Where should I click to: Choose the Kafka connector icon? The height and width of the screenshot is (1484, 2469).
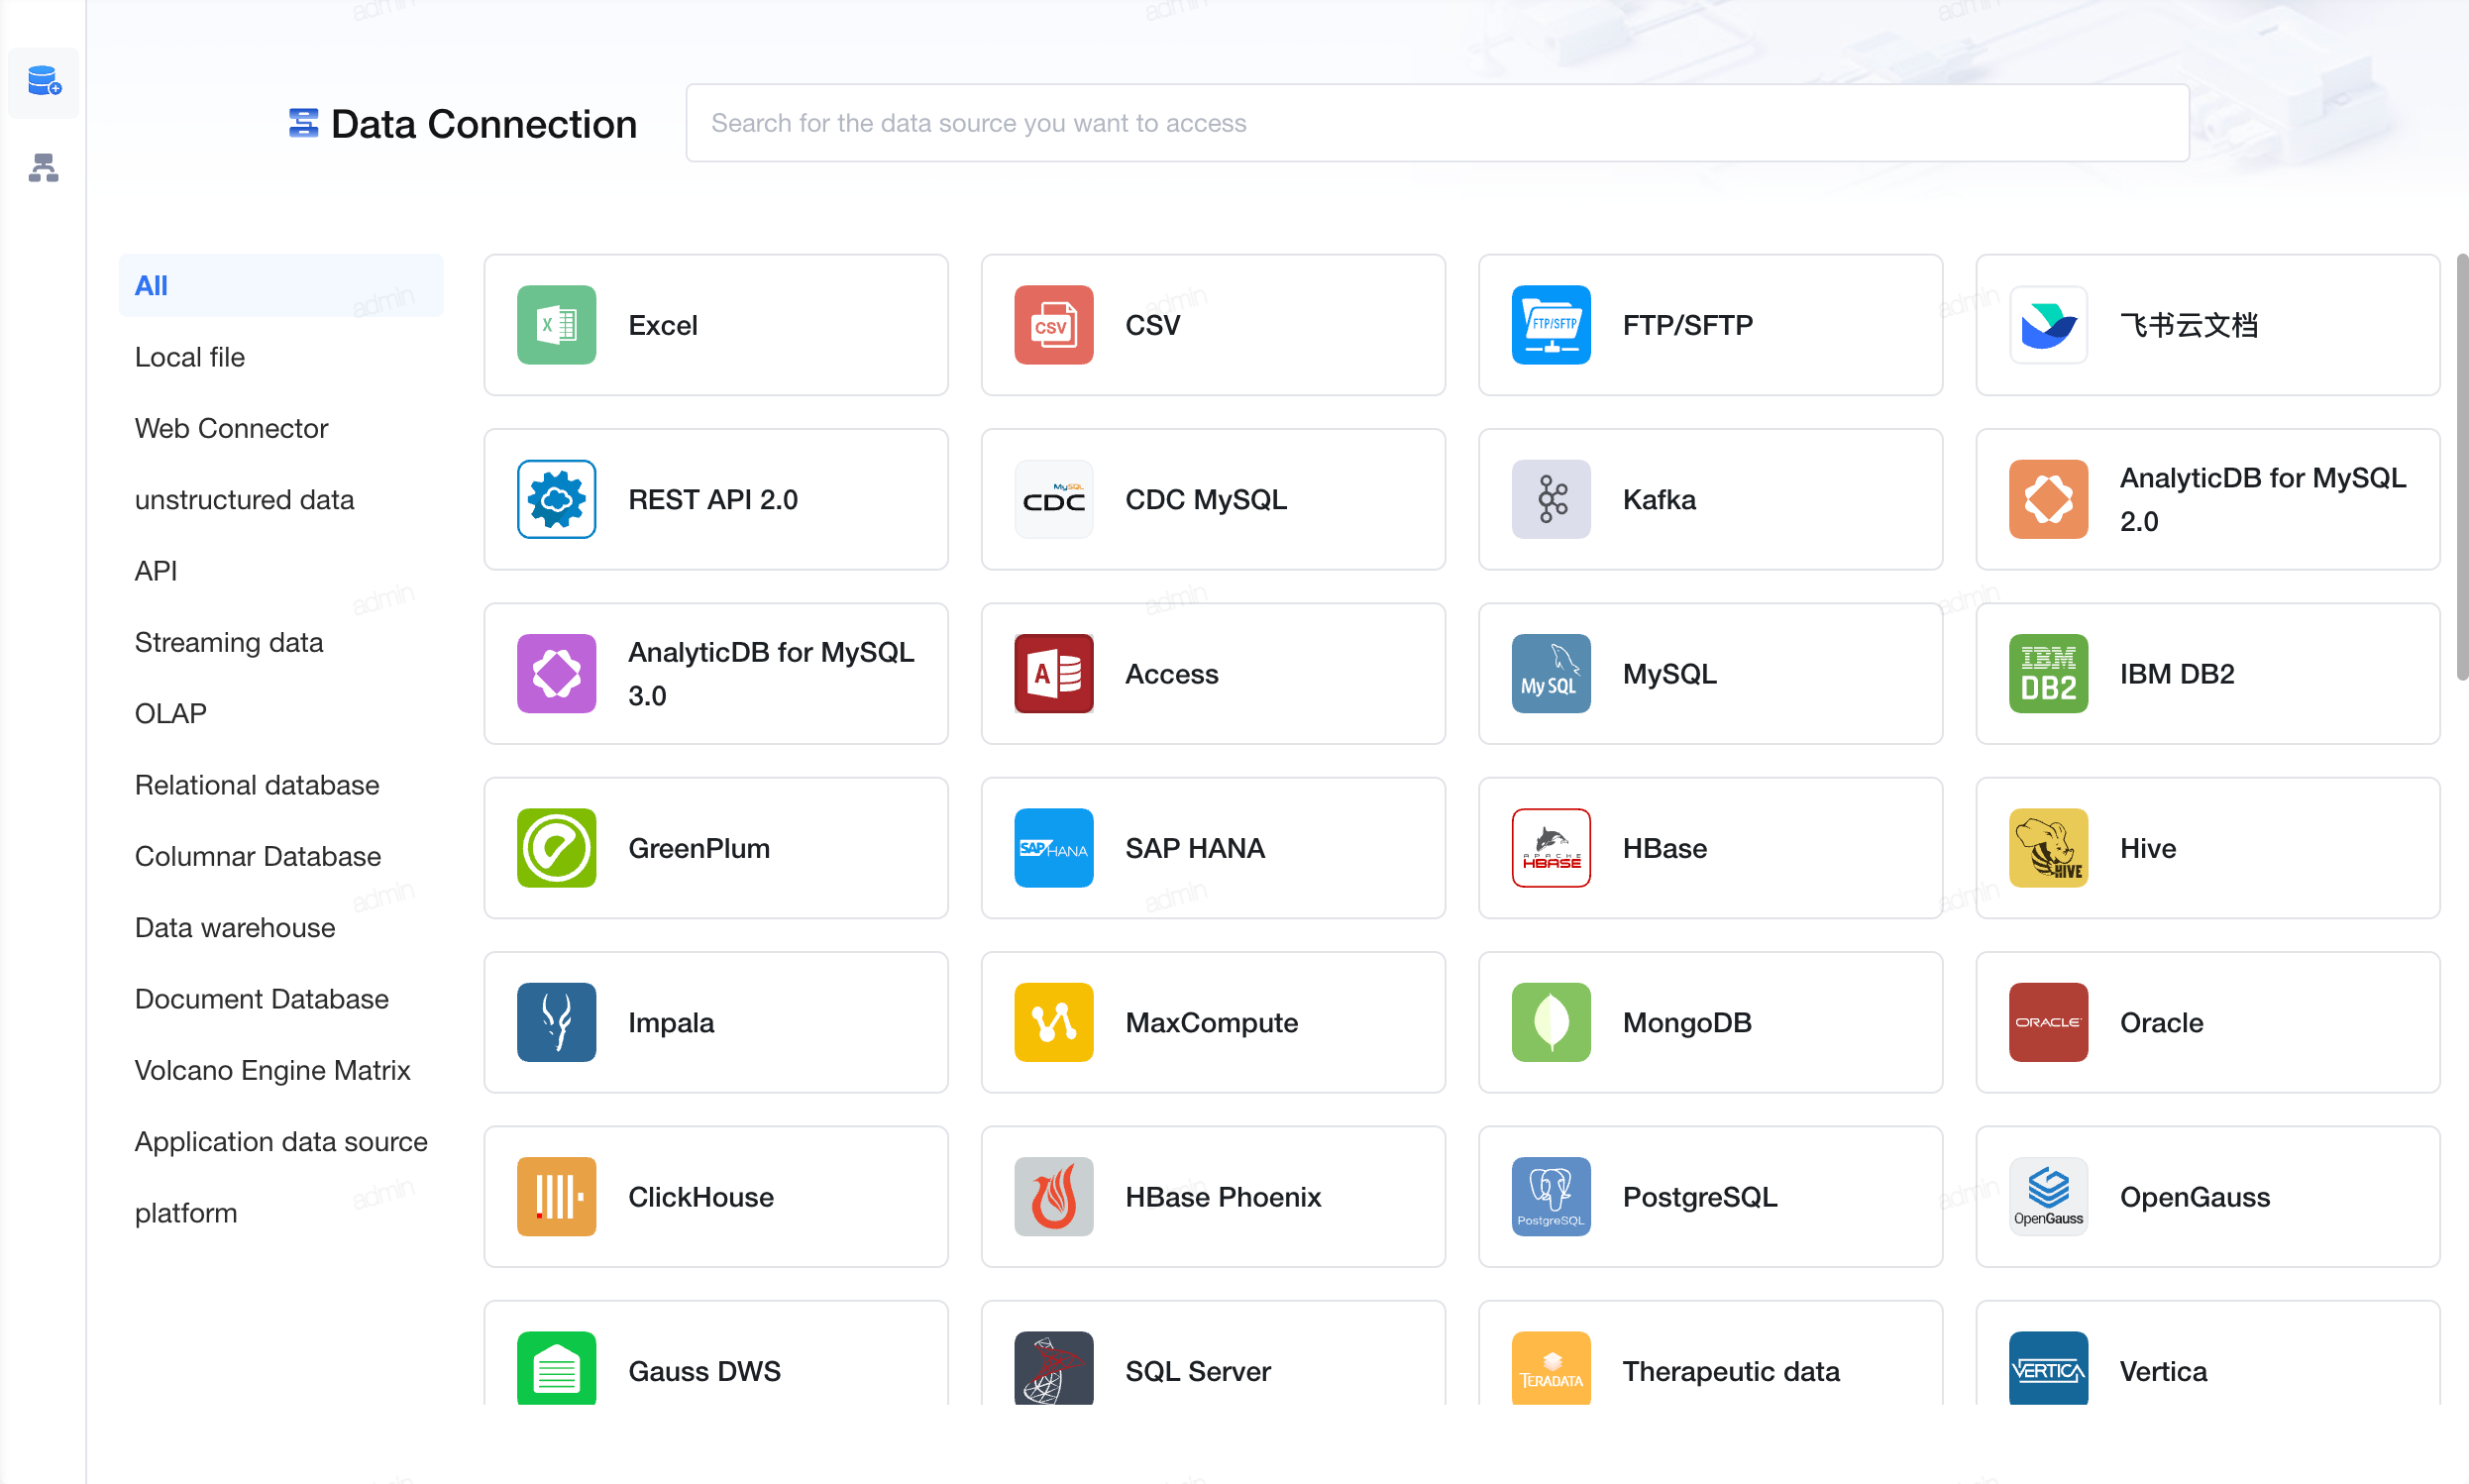pos(1550,499)
